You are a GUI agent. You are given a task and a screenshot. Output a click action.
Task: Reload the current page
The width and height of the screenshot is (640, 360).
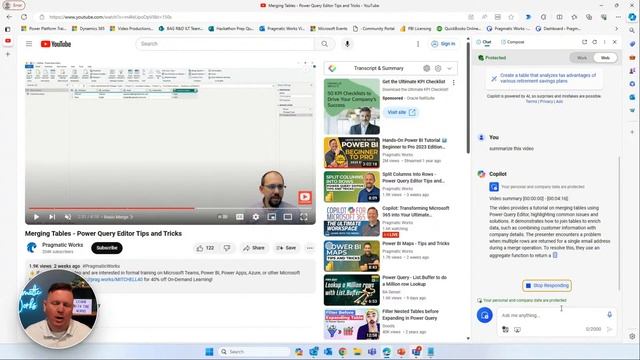24,17
